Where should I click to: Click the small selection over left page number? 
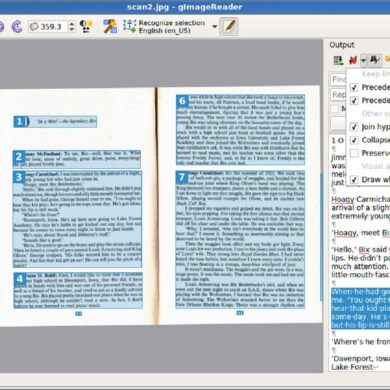pos(78,314)
